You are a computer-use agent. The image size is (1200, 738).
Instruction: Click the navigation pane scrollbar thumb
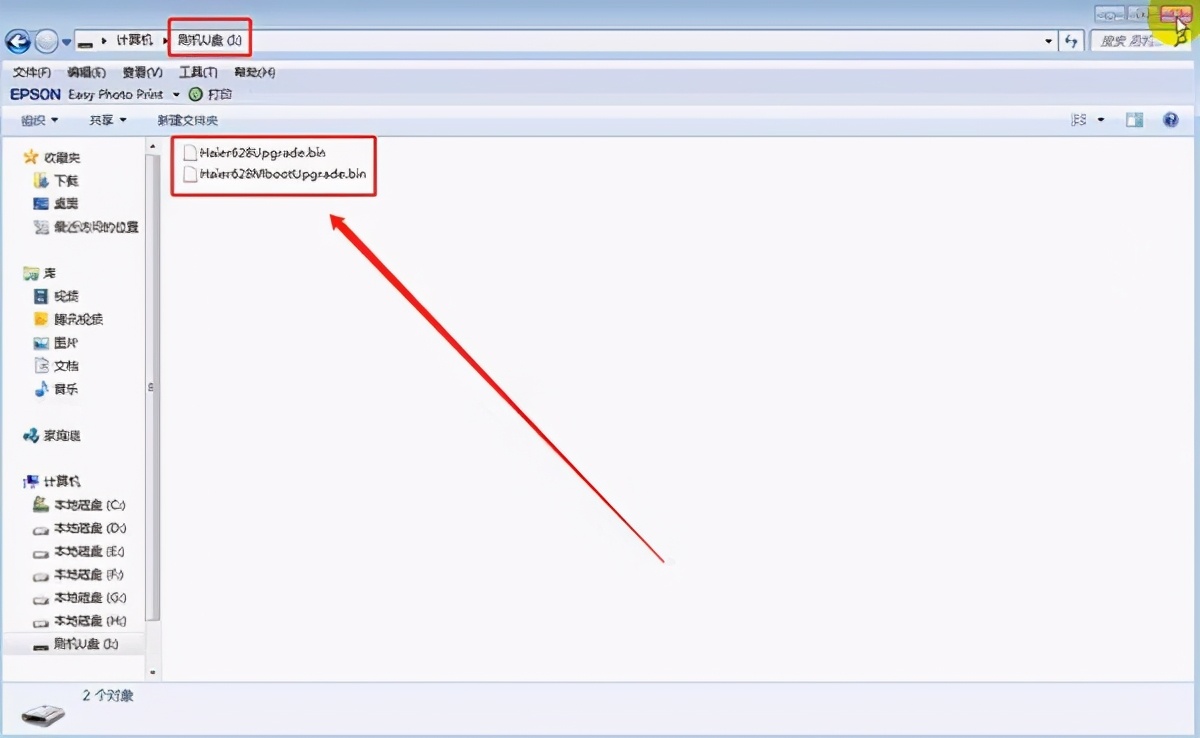tap(152, 387)
